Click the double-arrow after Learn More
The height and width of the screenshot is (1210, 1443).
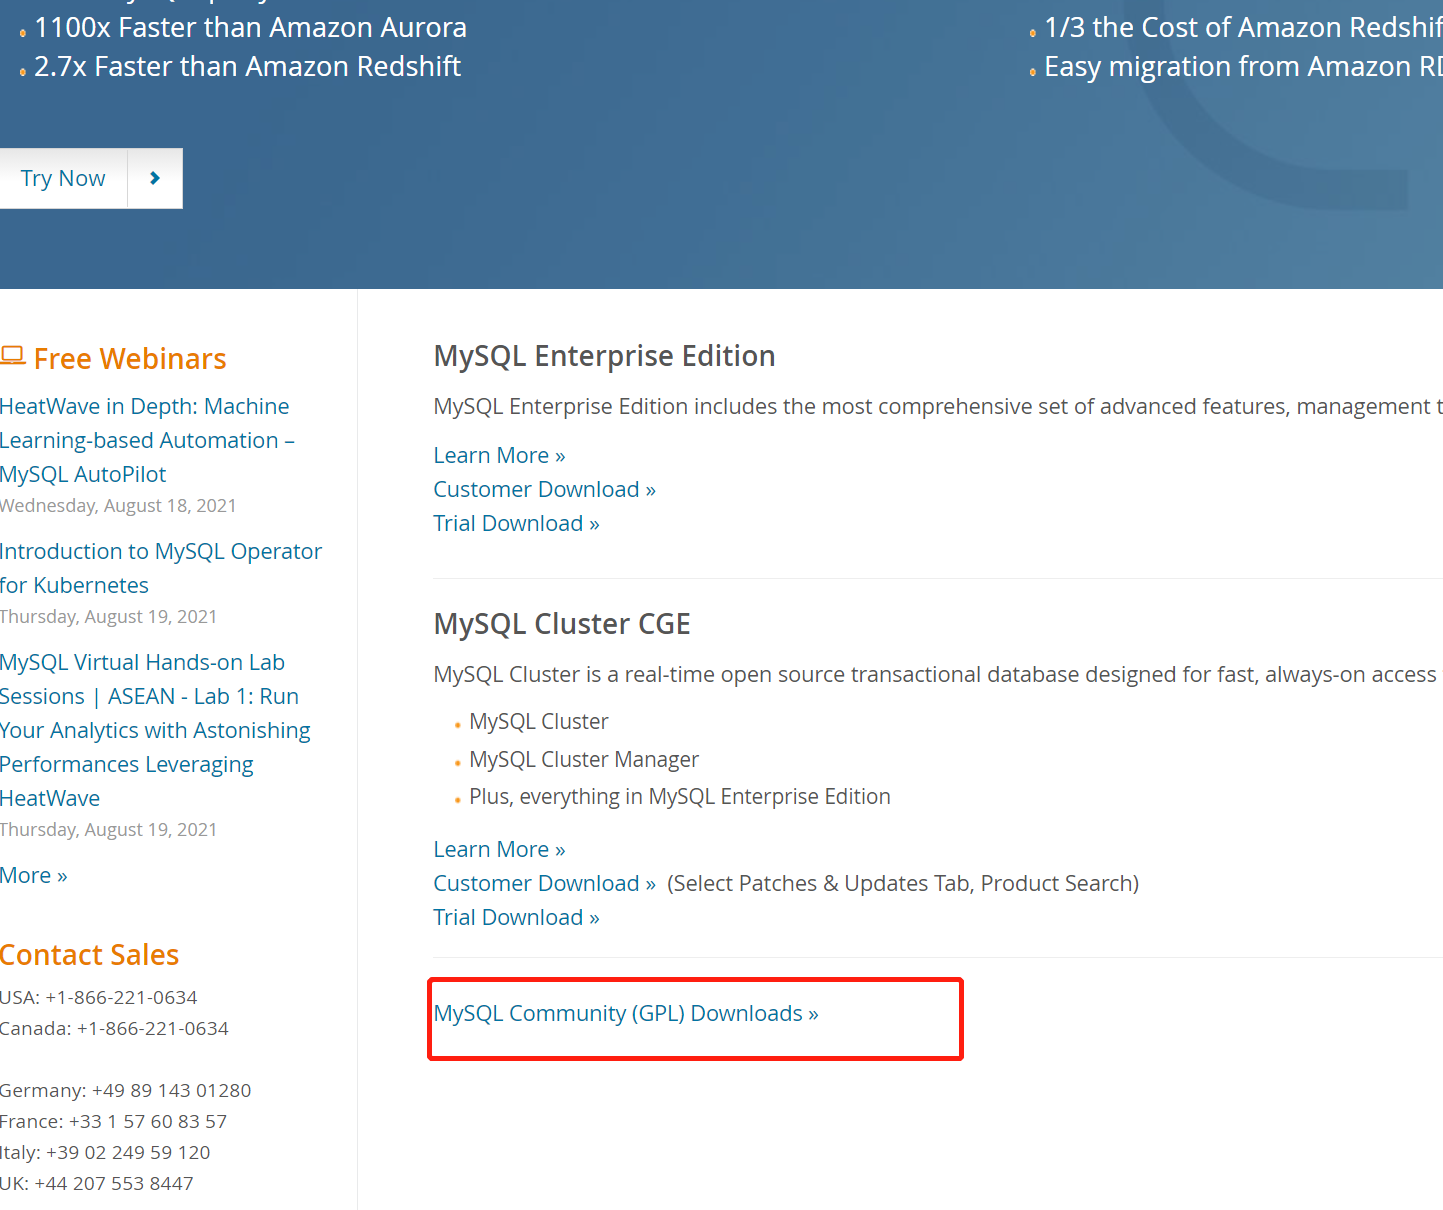(558, 455)
